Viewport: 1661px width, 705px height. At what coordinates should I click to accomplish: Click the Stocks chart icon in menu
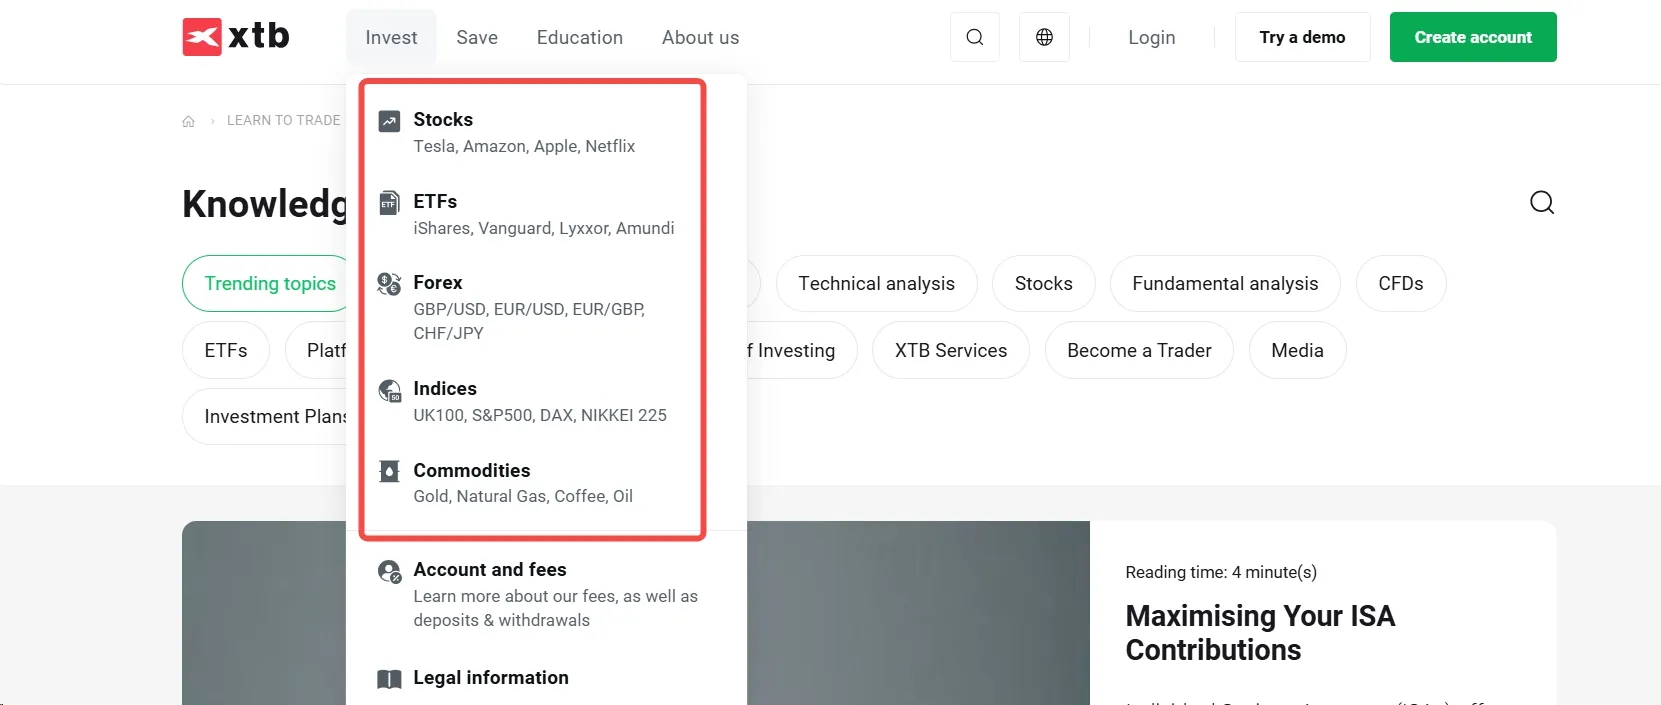pos(389,121)
